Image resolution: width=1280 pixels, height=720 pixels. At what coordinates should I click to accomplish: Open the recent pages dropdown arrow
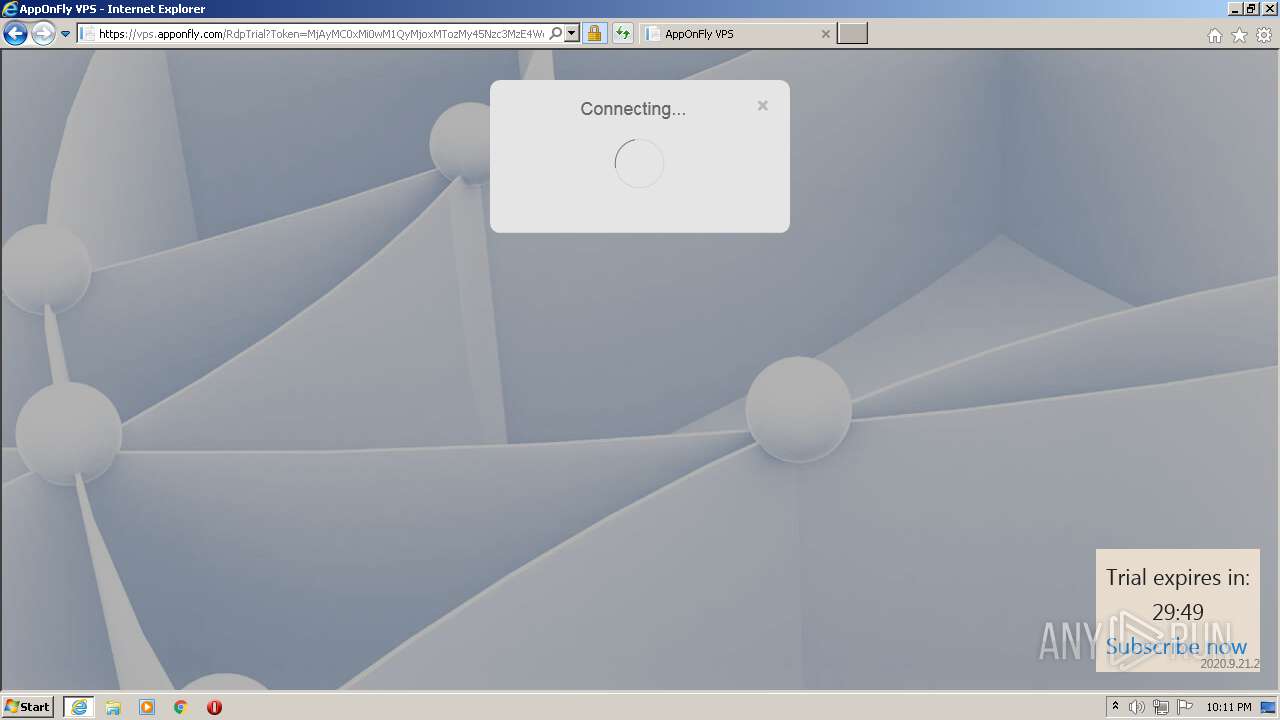[66, 34]
